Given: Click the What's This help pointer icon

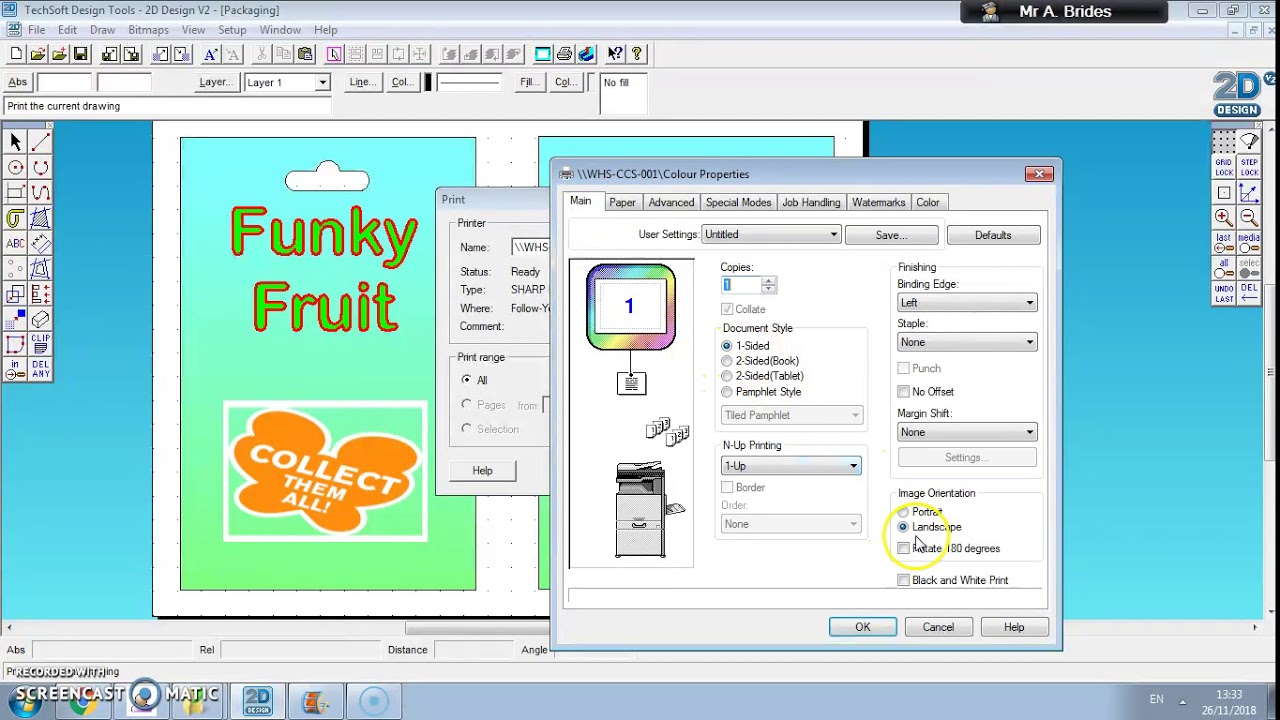Looking at the screenshot, I should point(615,54).
